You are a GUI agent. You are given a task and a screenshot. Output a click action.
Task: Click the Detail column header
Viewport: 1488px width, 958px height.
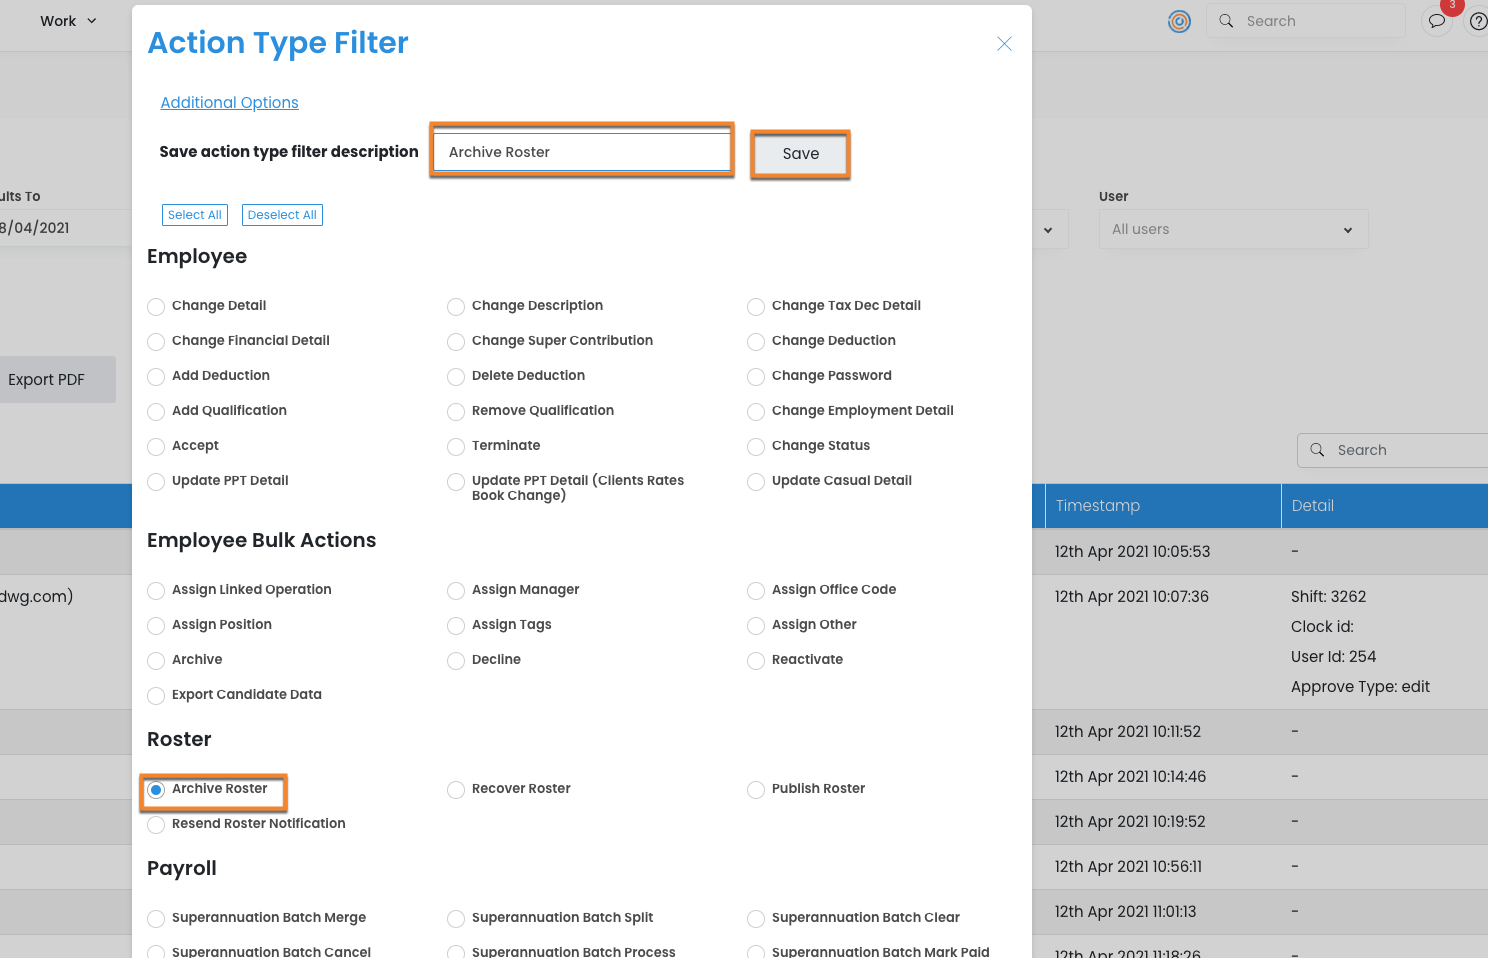[1312, 506]
